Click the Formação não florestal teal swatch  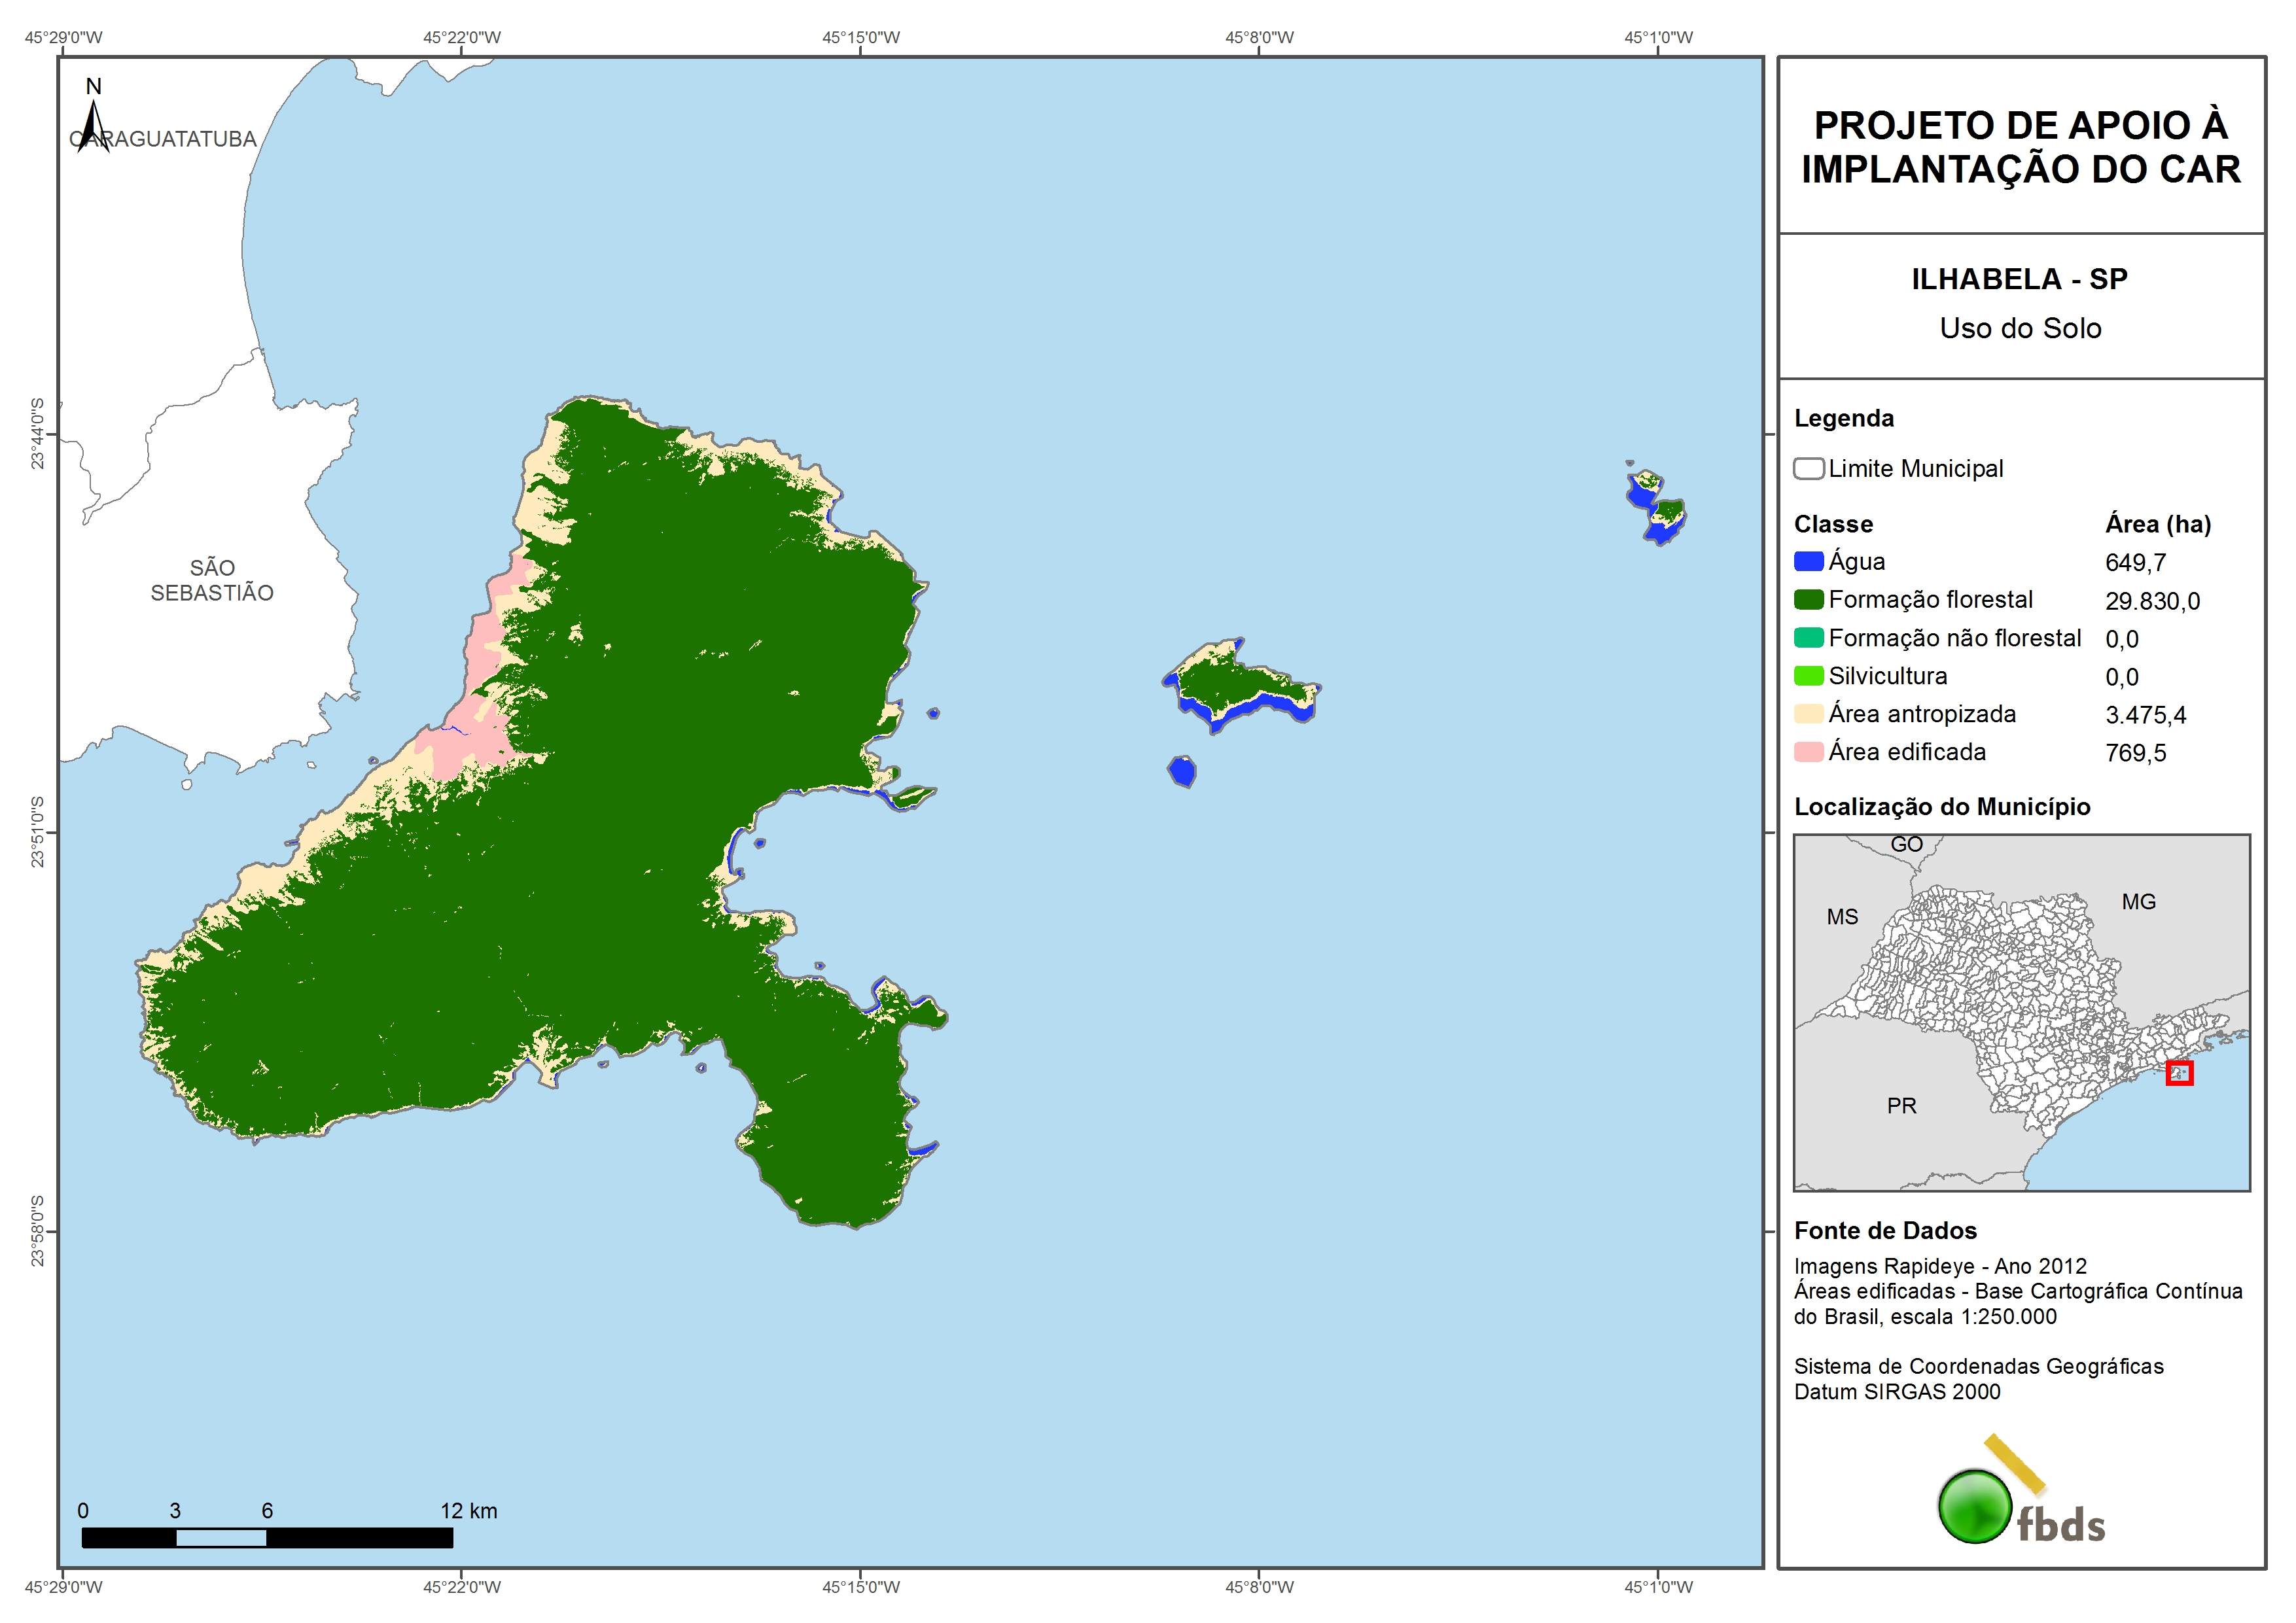[x=1808, y=638]
